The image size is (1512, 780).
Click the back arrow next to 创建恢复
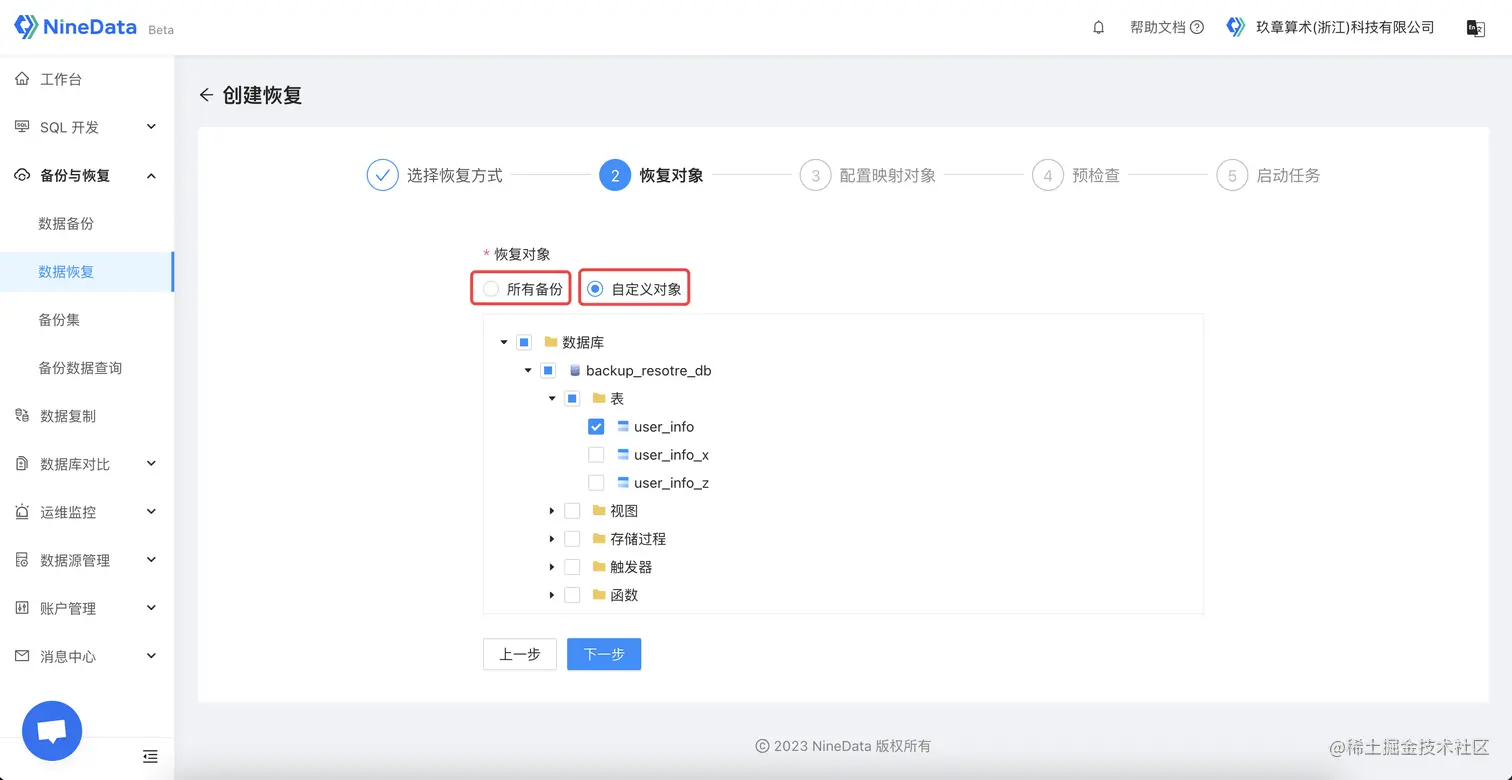[206, 94]
